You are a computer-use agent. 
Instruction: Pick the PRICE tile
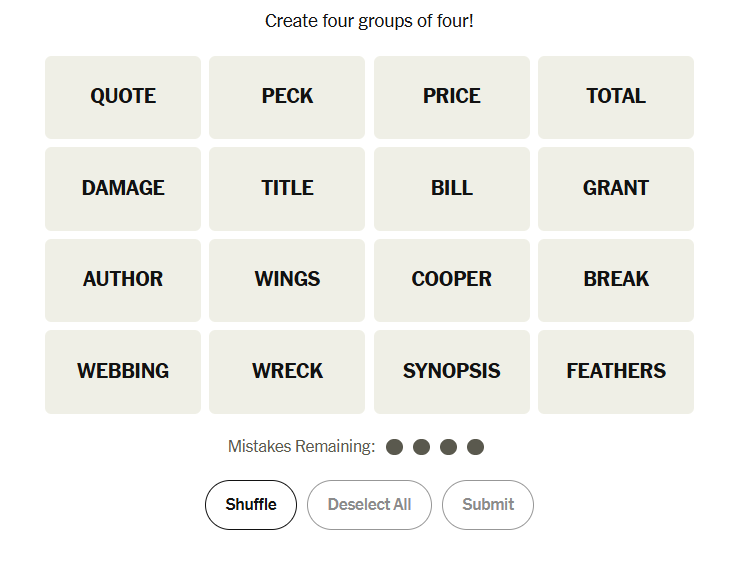pyautogui.click(x=452, y=97)
